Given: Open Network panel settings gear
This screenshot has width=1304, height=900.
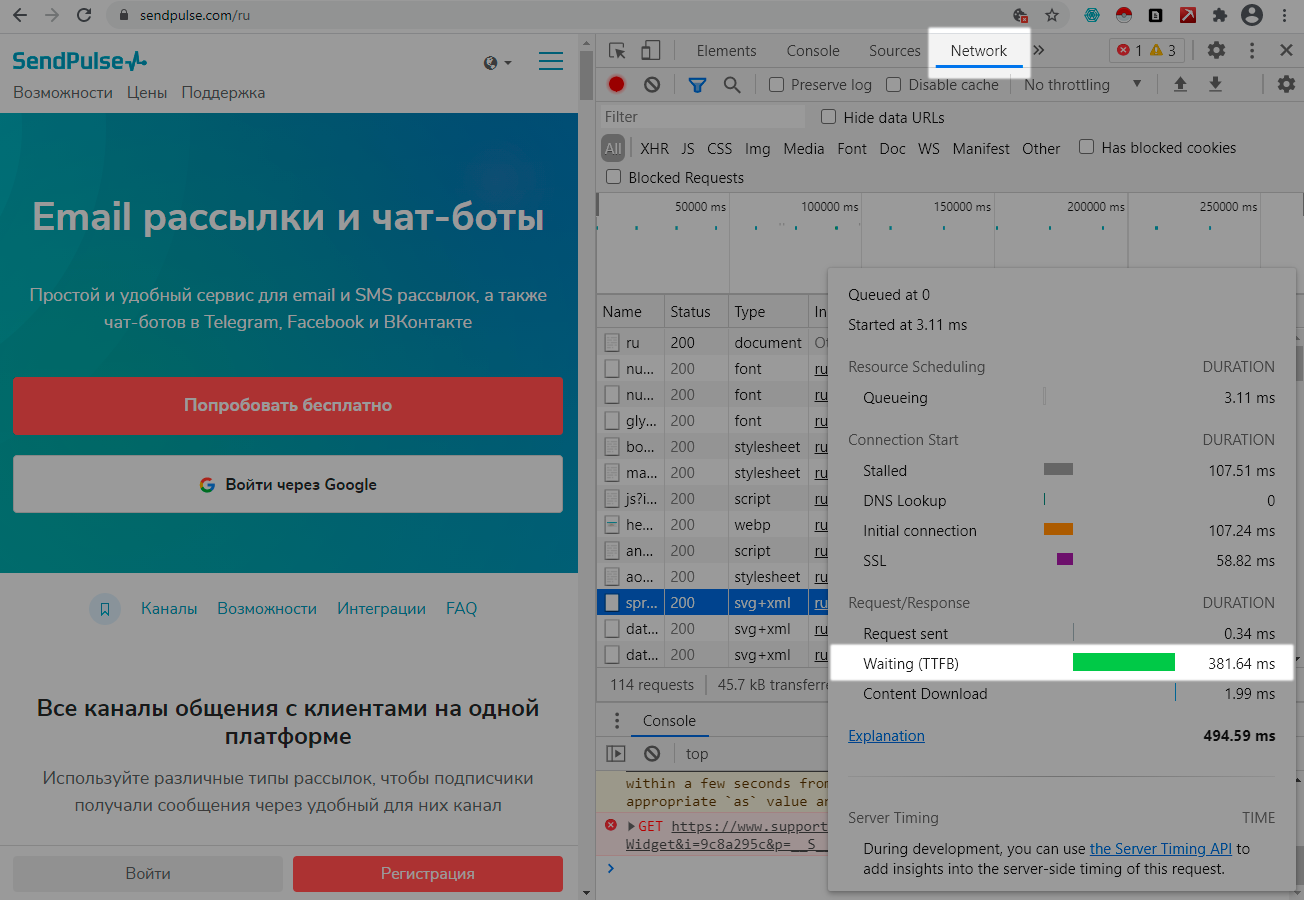Looking at the screenshot, I should click(x=1286, y=85).
